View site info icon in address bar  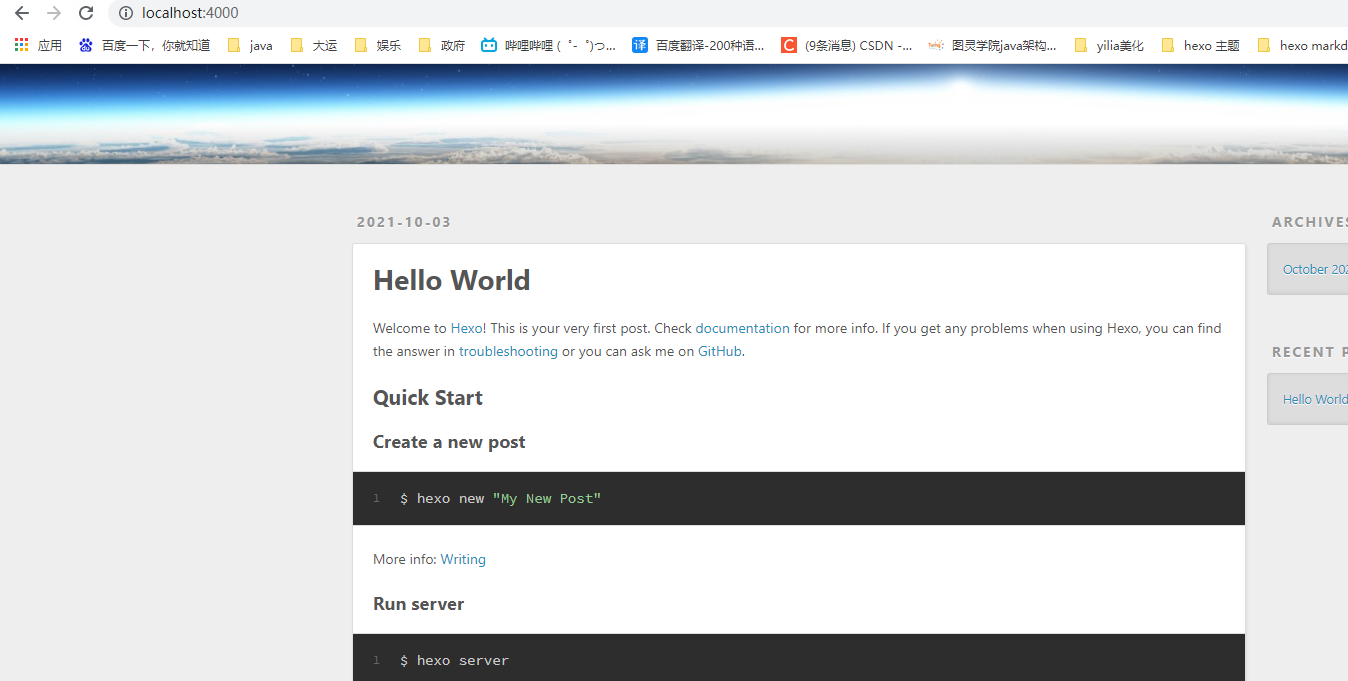[x=126, y=13]
